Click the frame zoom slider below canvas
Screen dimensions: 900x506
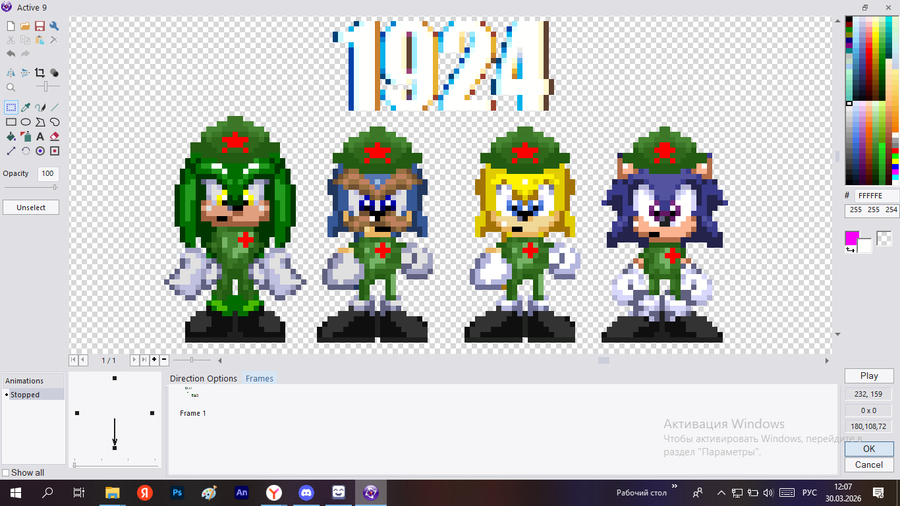(192, 360)
